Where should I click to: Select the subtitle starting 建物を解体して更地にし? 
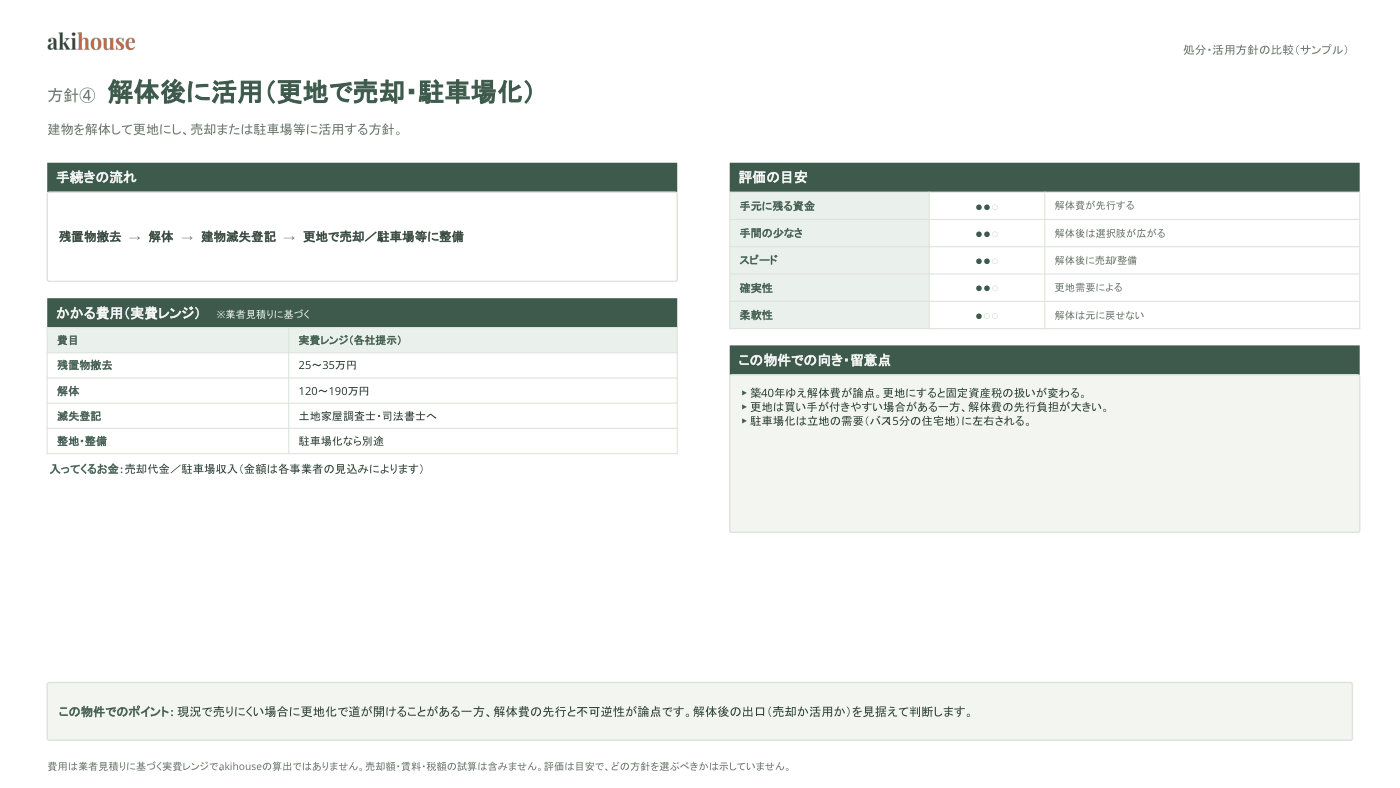coord(224,130)
